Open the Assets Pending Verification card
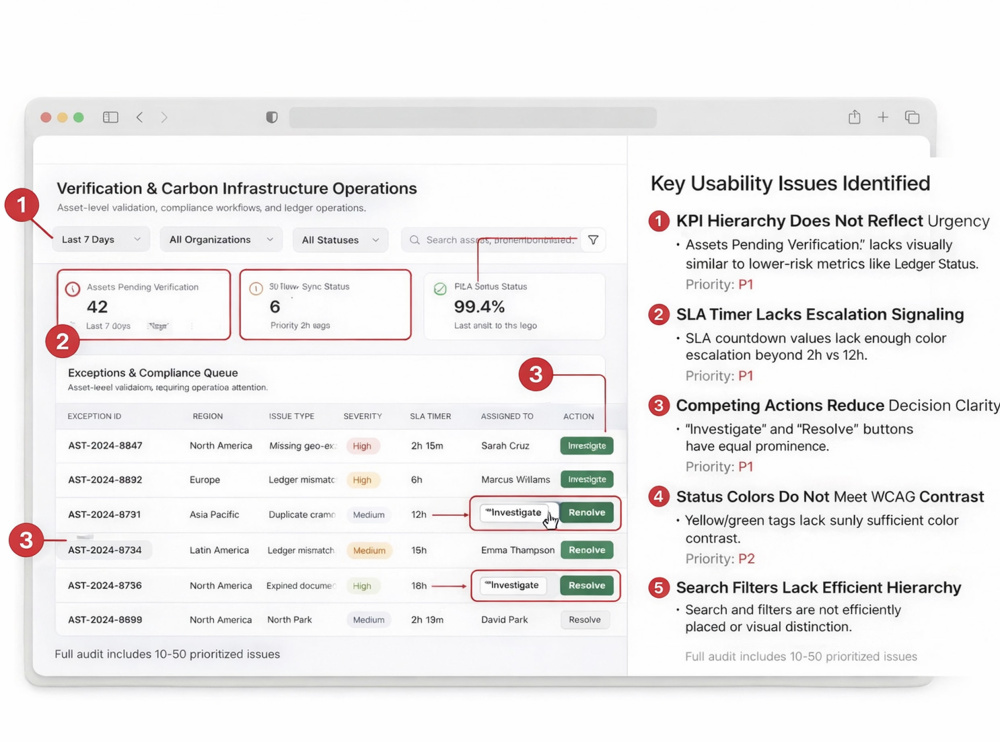This screenshot has width=1000, height=750. 143,305
